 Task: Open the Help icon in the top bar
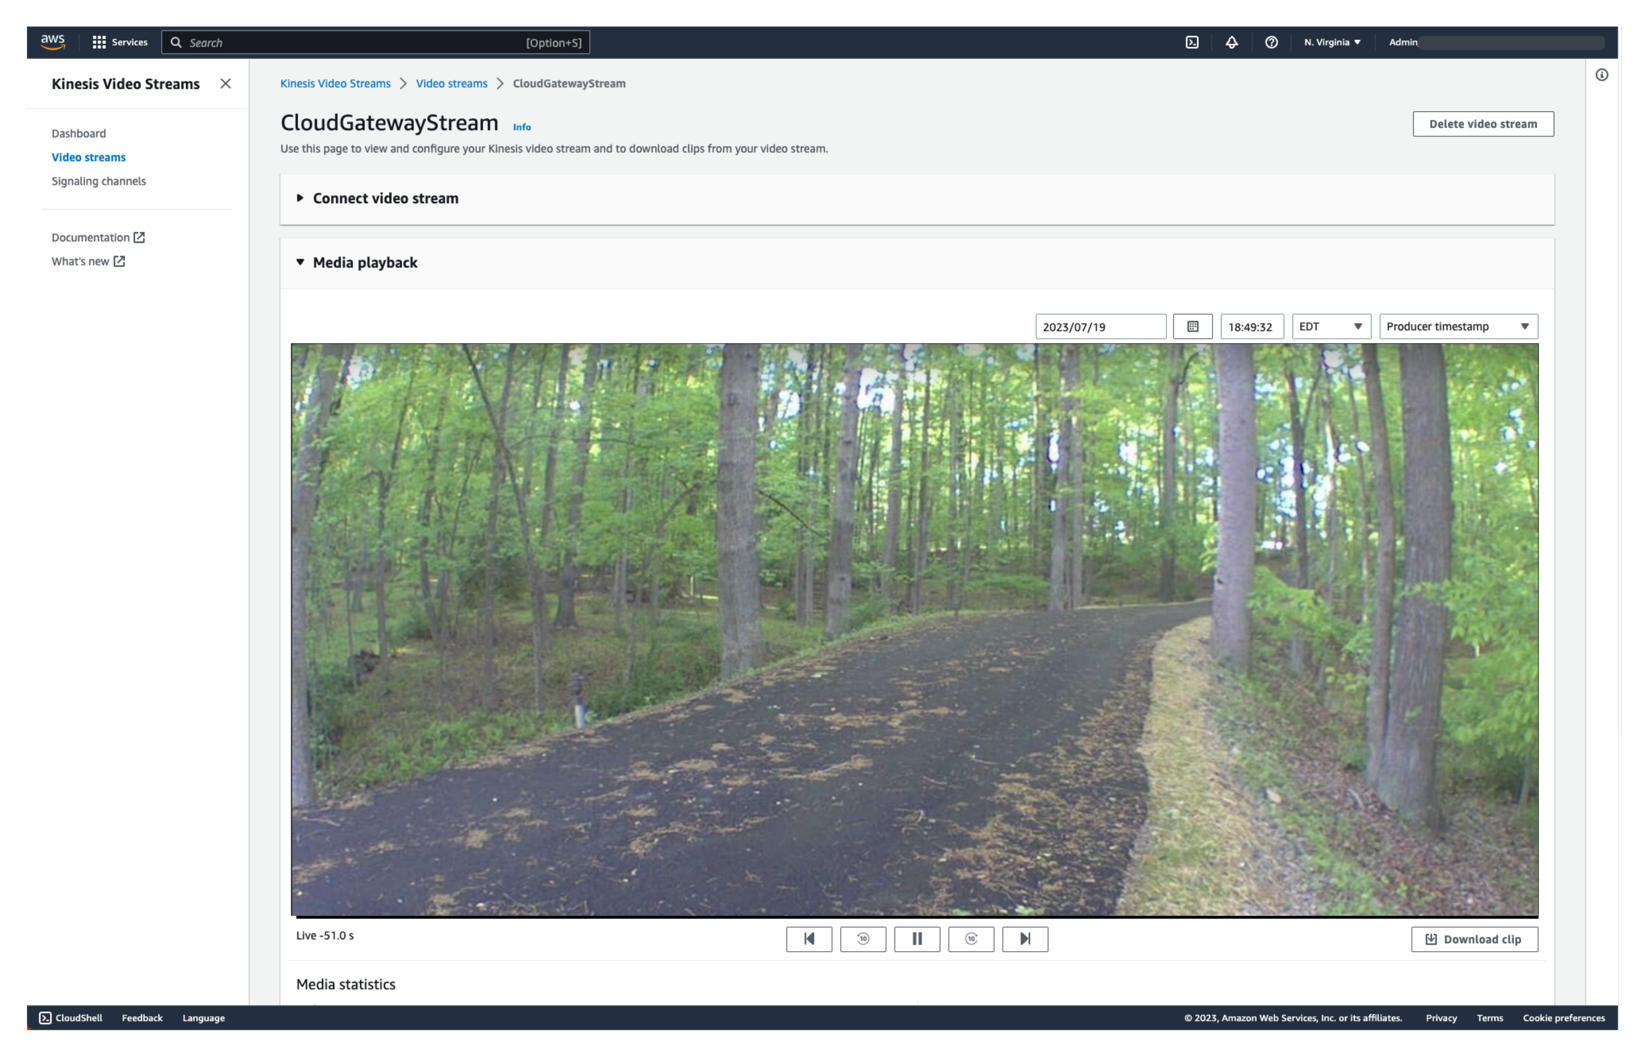coord(1271,42)
